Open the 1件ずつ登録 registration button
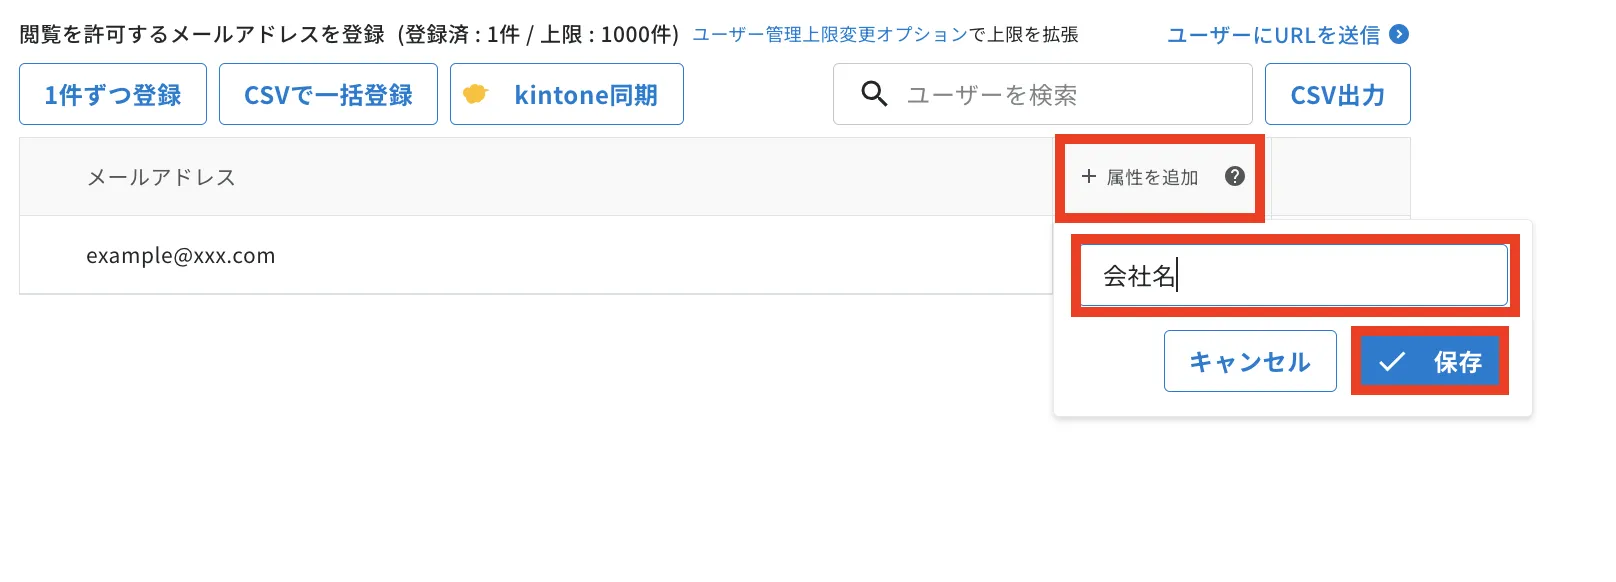The height and width of the screenshot is (582, 1616). (x=113, y=94)
